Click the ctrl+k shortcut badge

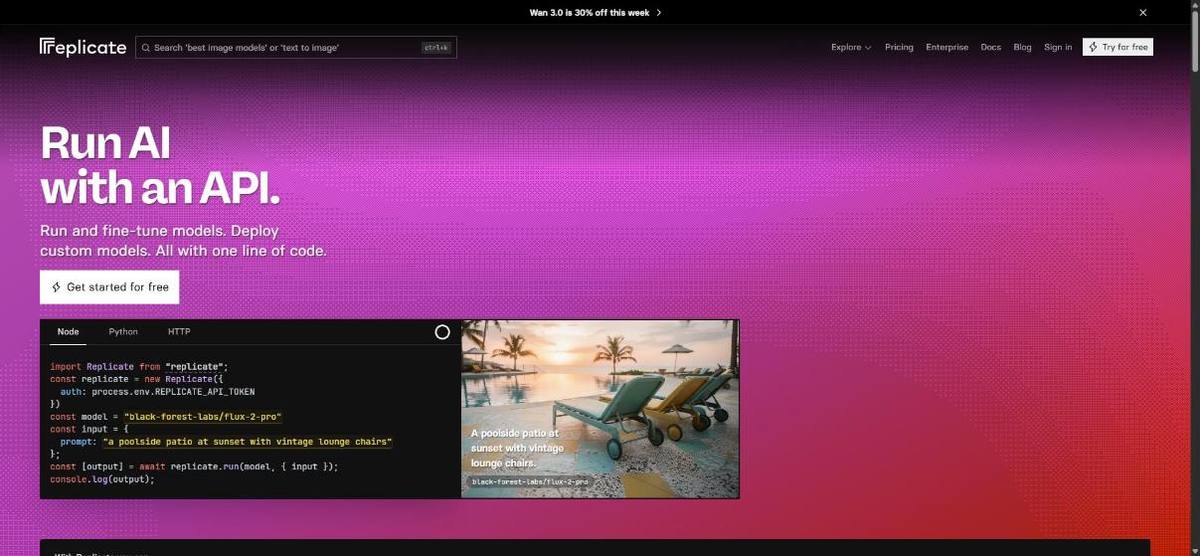tap(436, 47)
